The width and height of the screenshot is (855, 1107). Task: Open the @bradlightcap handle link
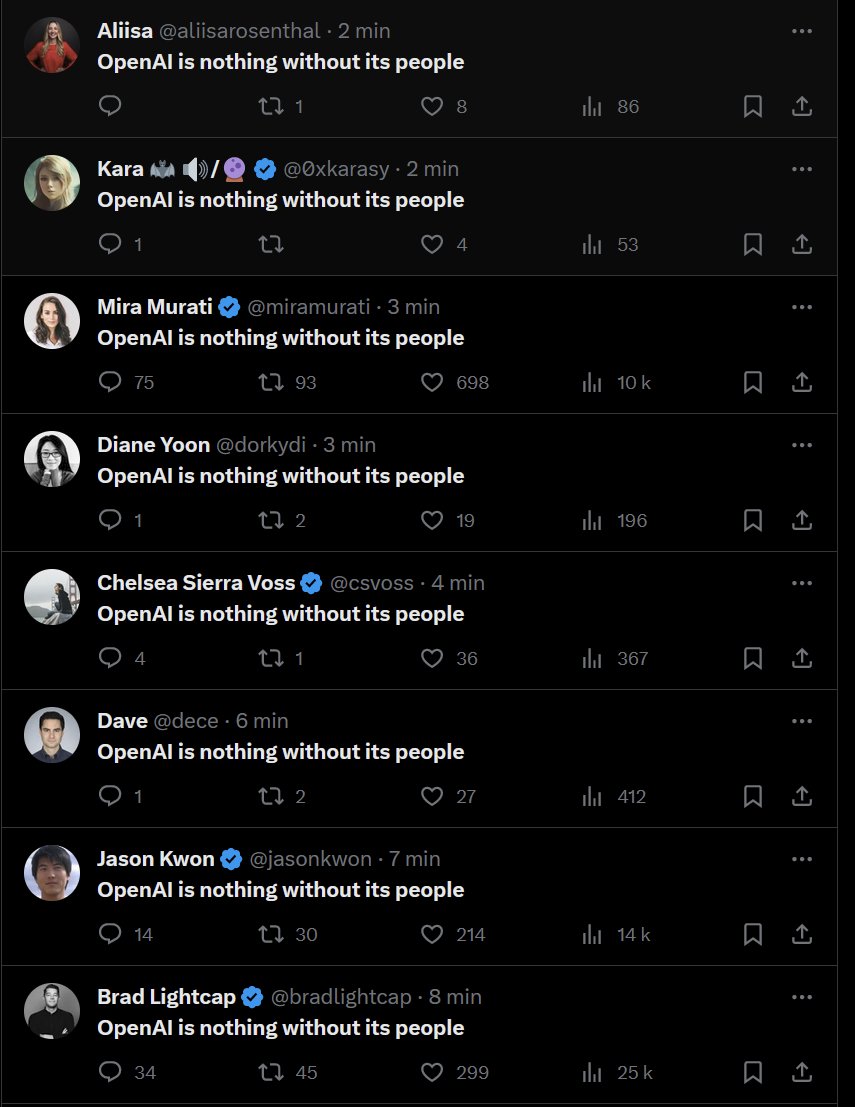click(x=336, y=997)
